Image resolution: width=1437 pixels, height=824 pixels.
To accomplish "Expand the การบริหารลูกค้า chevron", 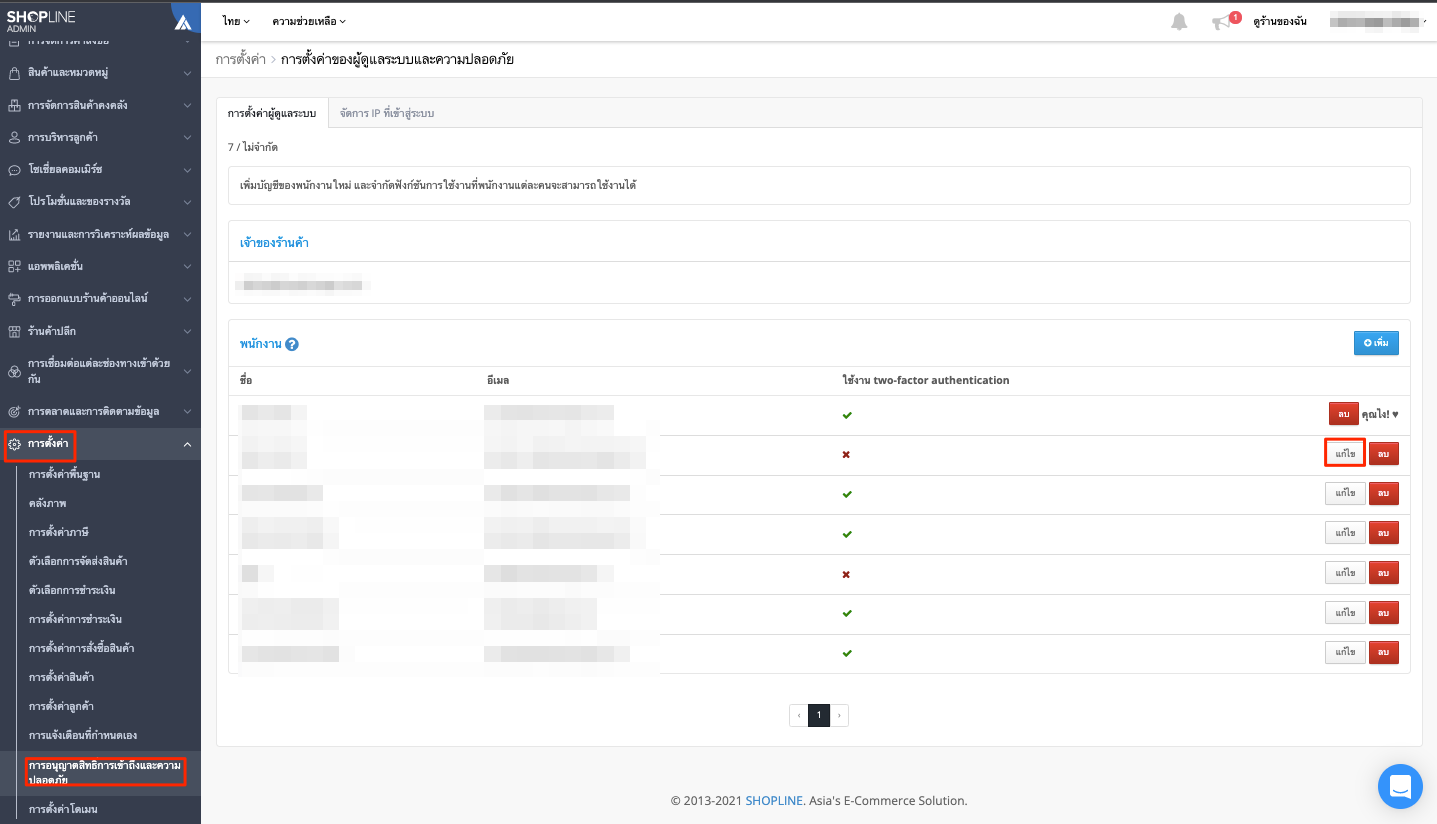I will tap(187, 137).
